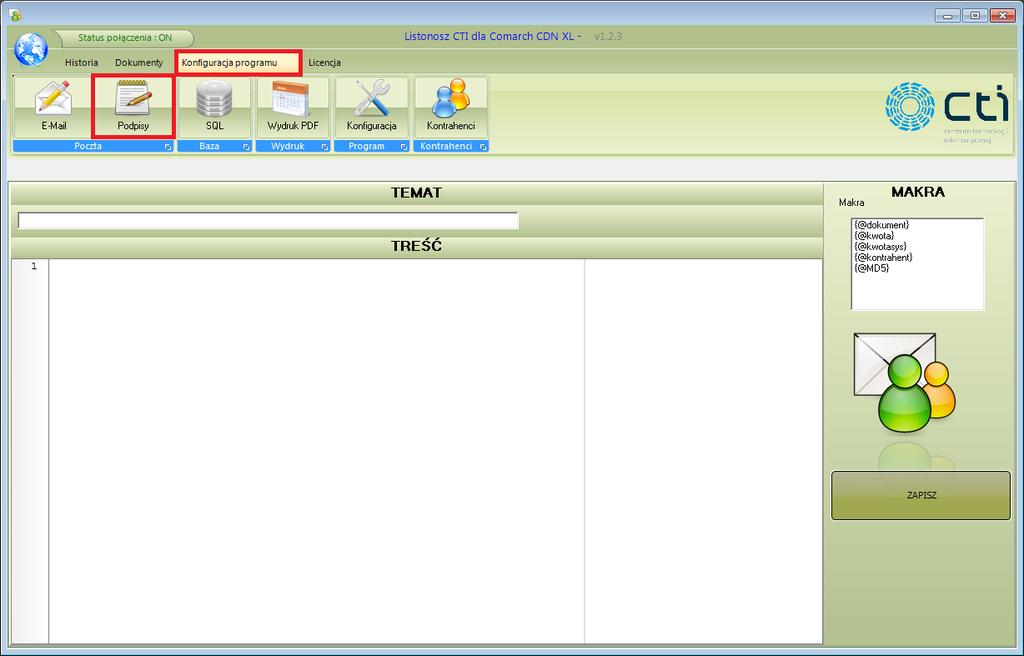
Task: Click the title bar application icon
Action: [x=15, y=14]
